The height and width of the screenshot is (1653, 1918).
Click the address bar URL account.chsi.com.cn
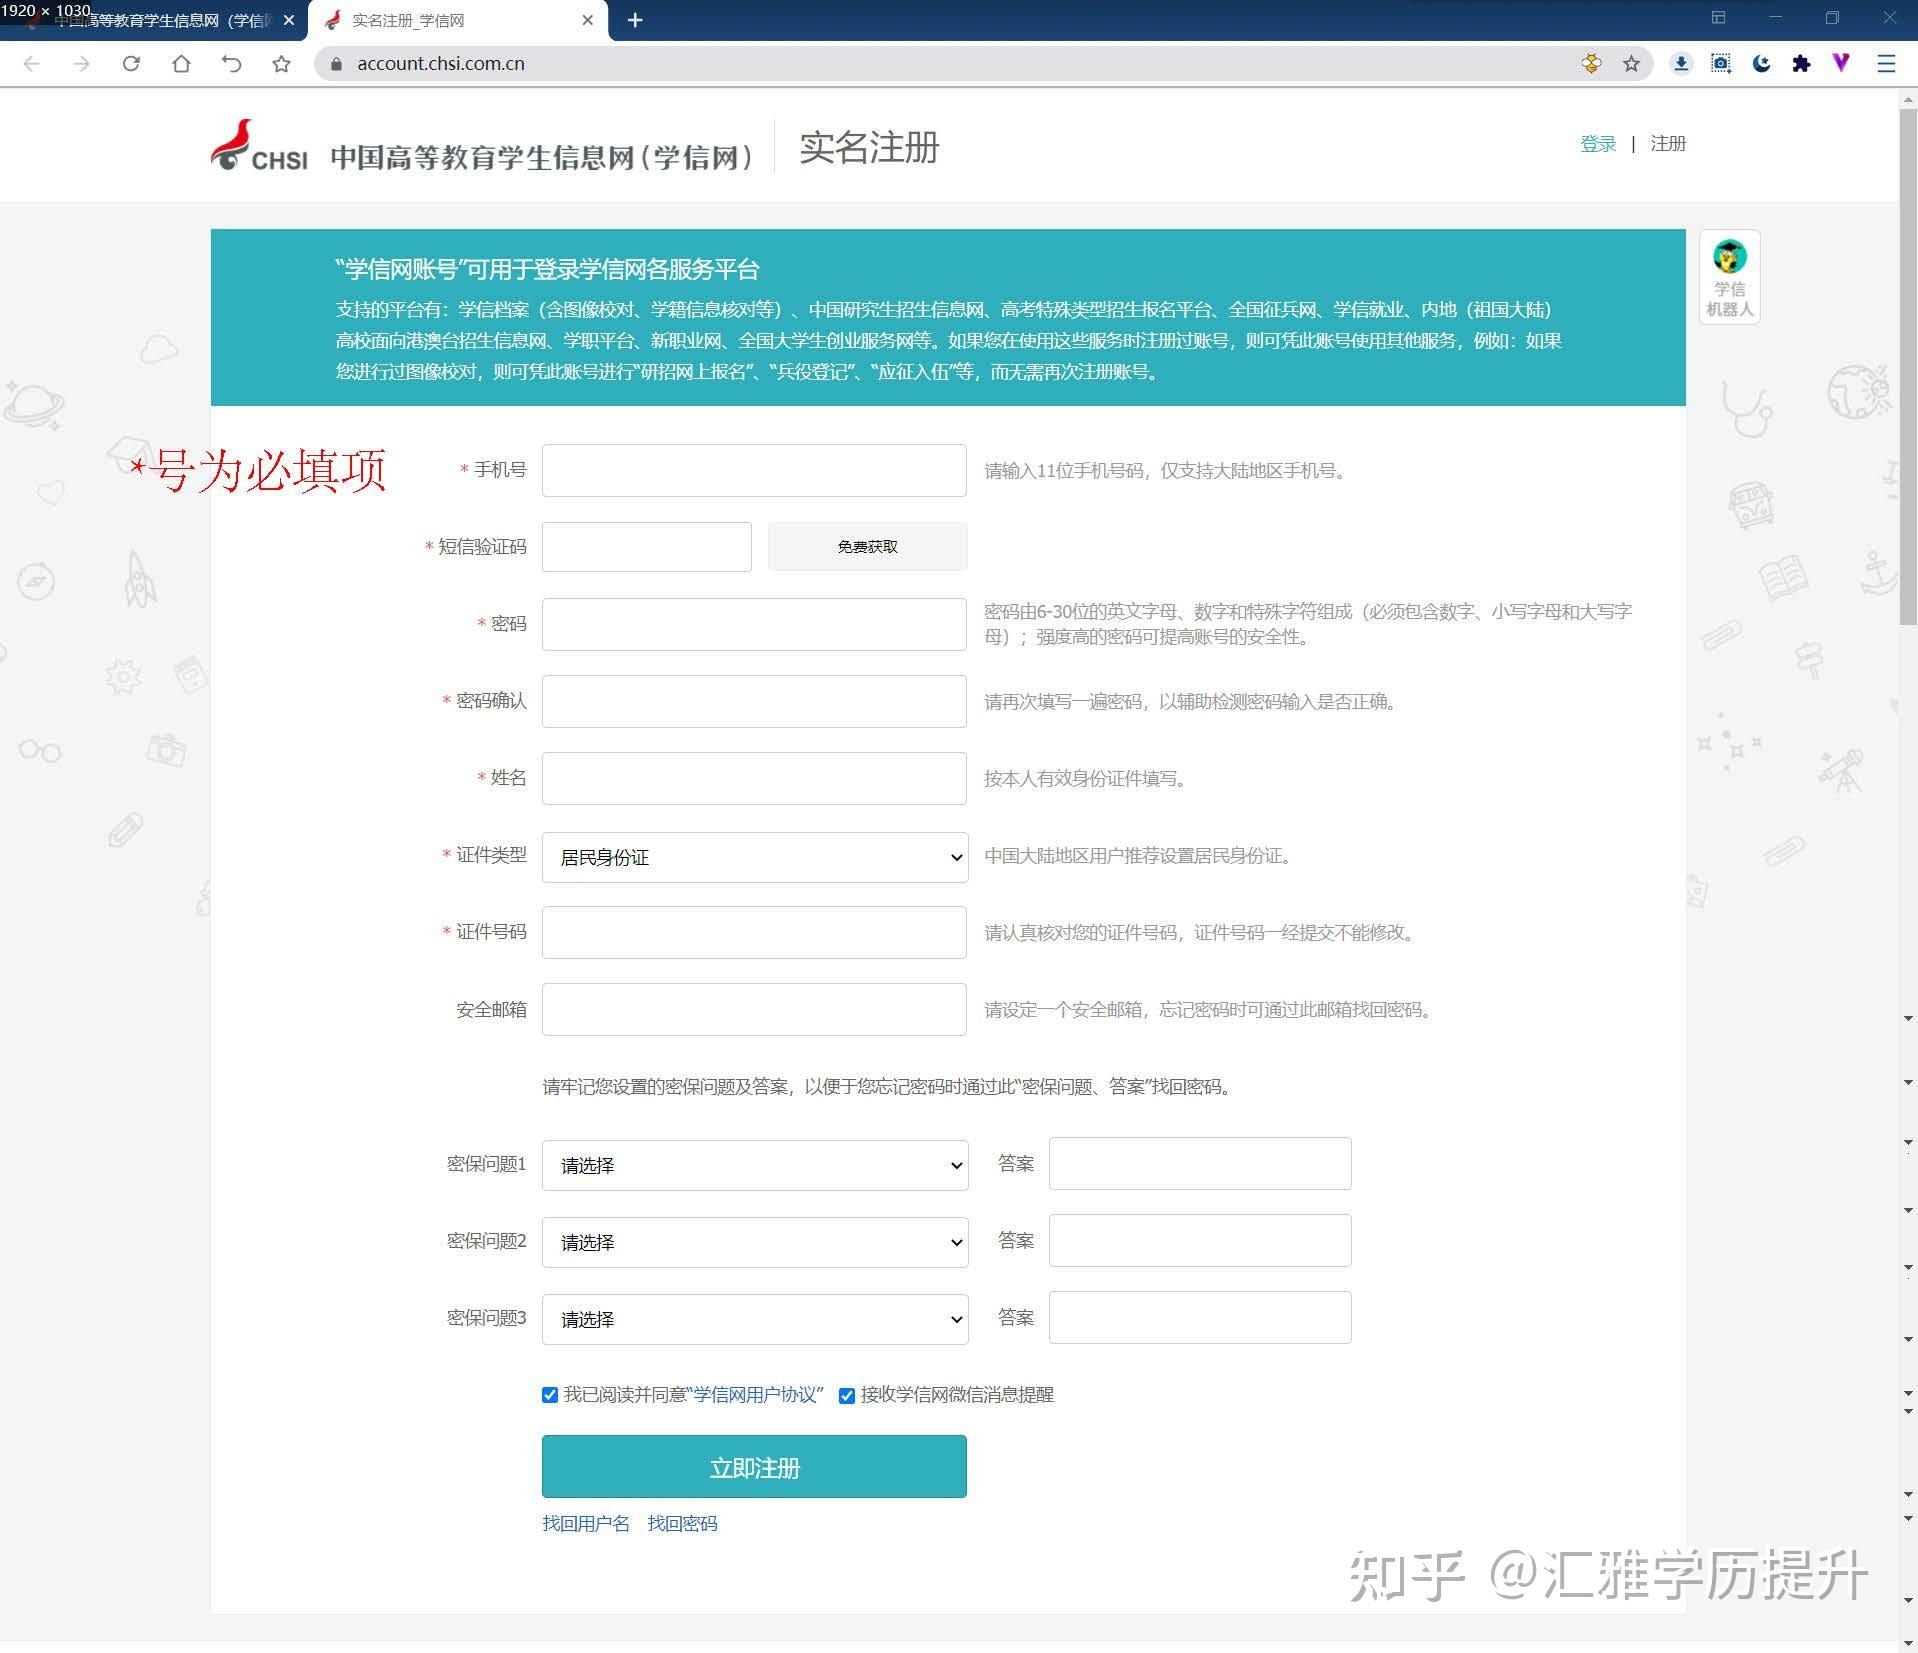click(x=441, y=64)
